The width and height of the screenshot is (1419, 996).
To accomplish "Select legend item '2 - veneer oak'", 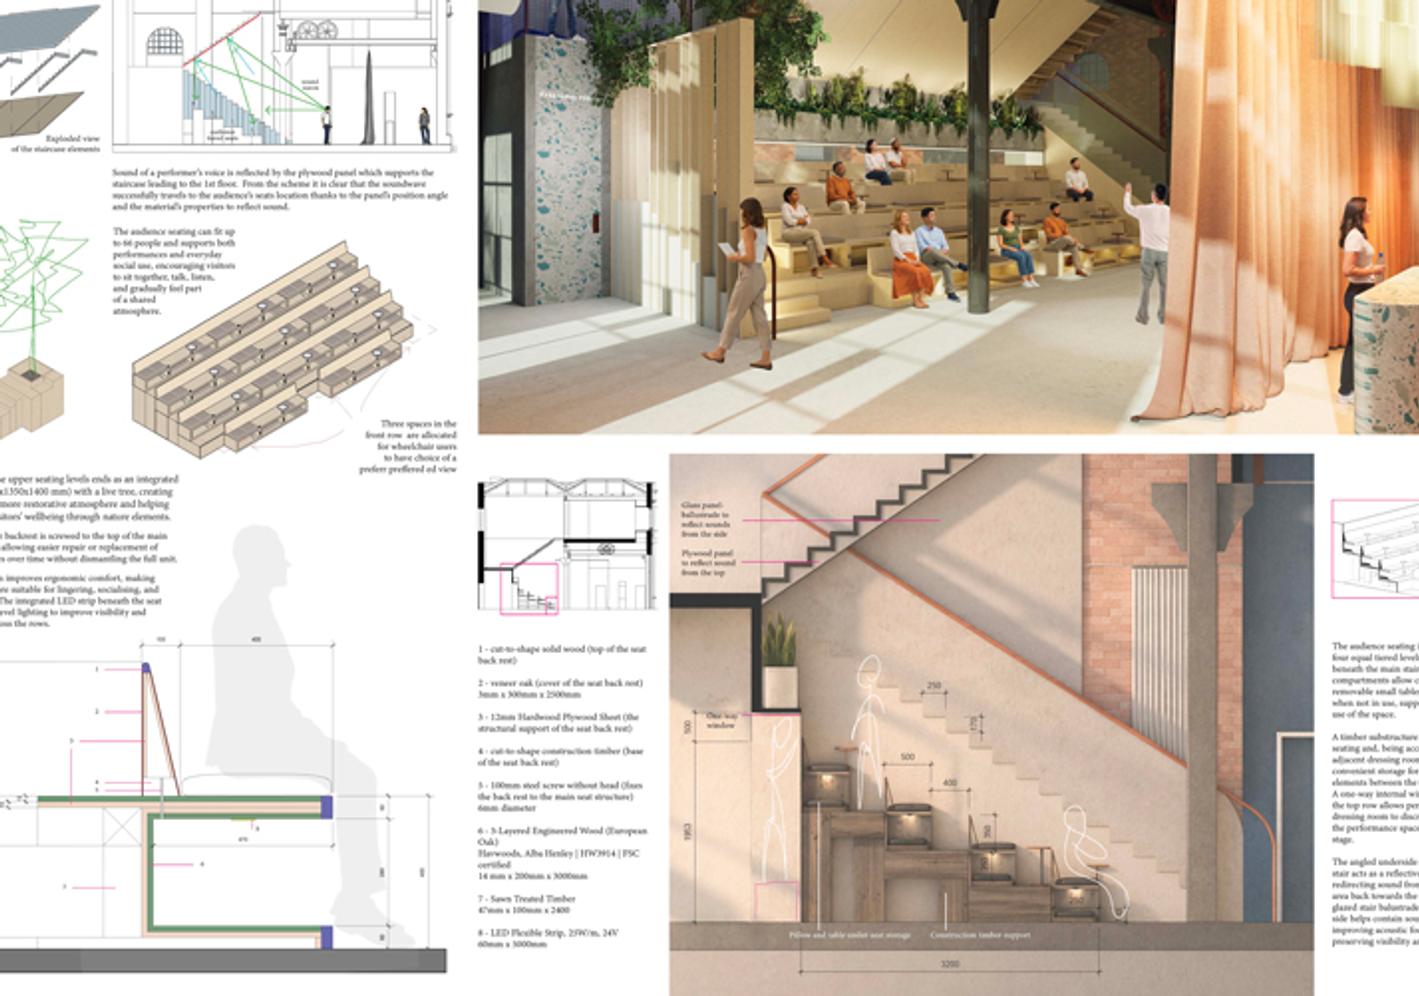I will click(560, 689).
